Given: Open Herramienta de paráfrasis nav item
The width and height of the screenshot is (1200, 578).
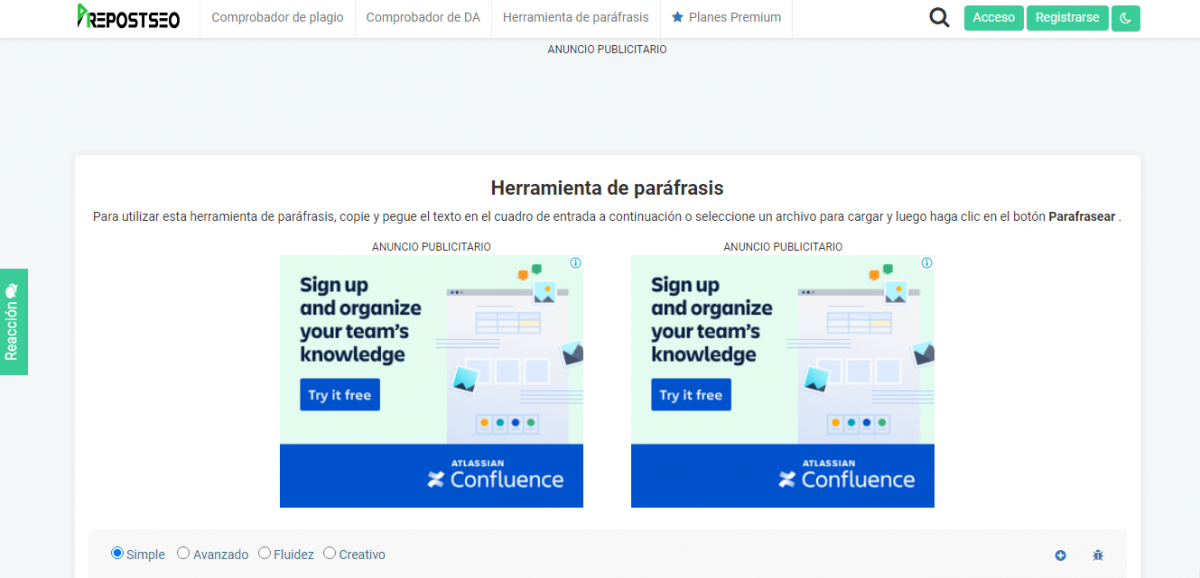Looking at the screenshot, I should pos(575,18).
